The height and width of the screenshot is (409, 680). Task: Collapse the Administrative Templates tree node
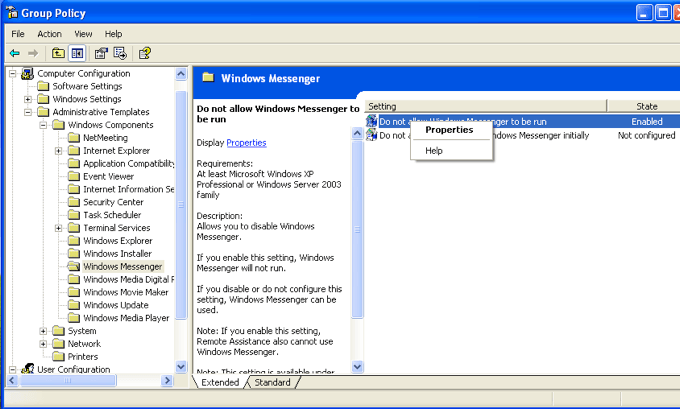[28, 113]
